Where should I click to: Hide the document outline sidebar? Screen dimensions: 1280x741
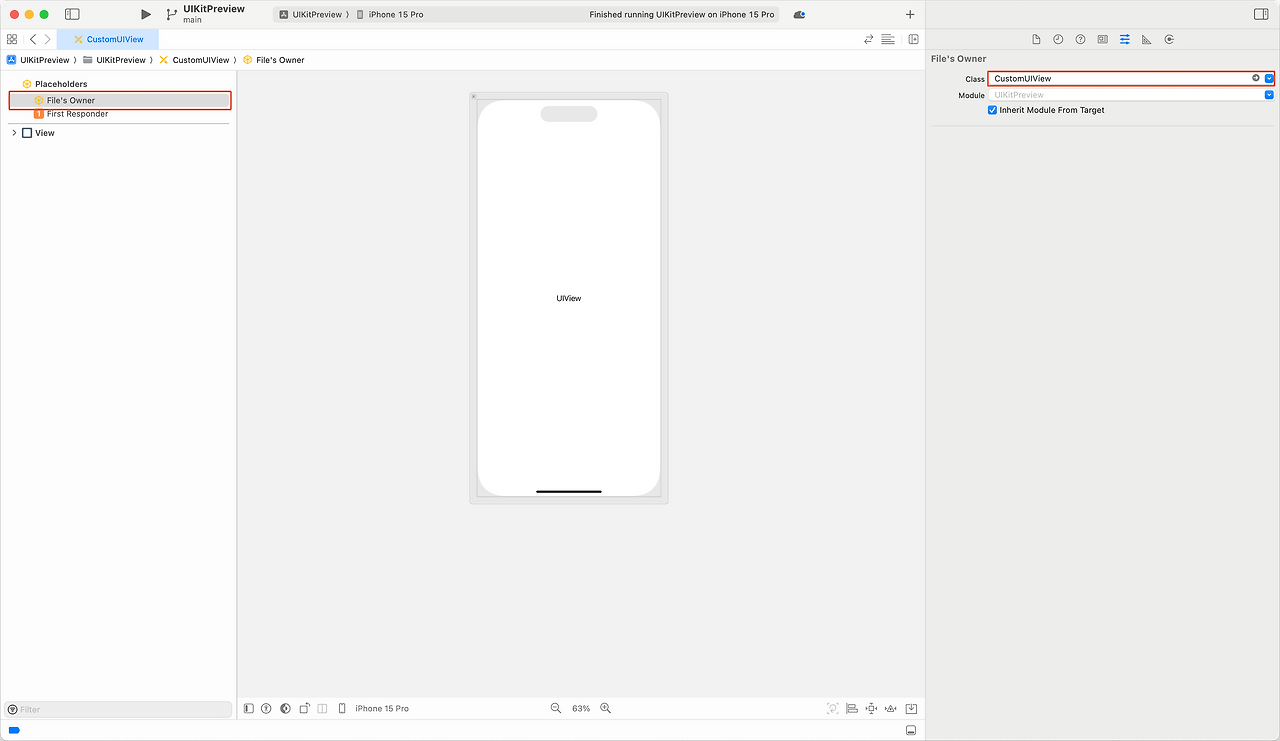[x=248, y=708]
